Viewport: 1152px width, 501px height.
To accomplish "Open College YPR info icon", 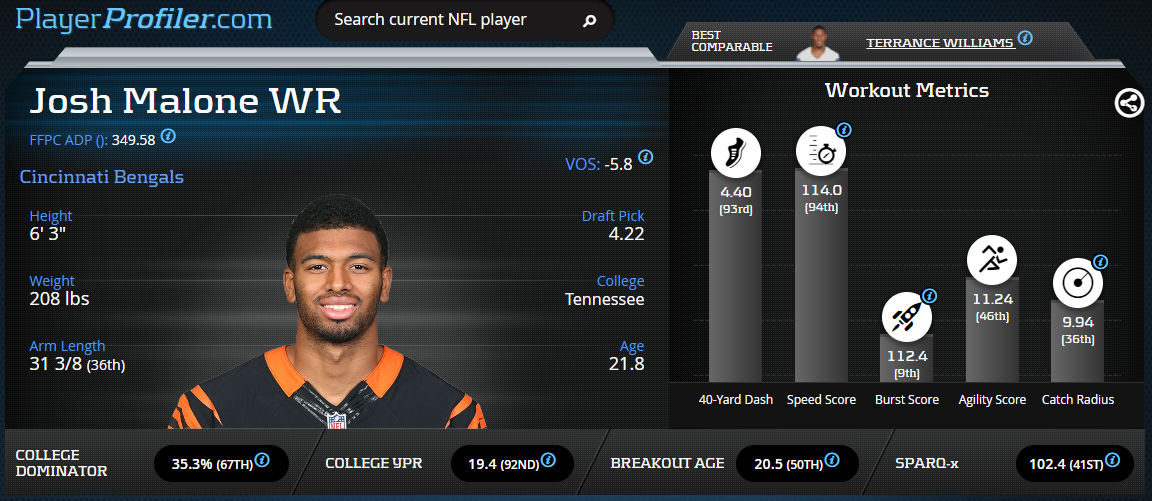I will (547, 461).
